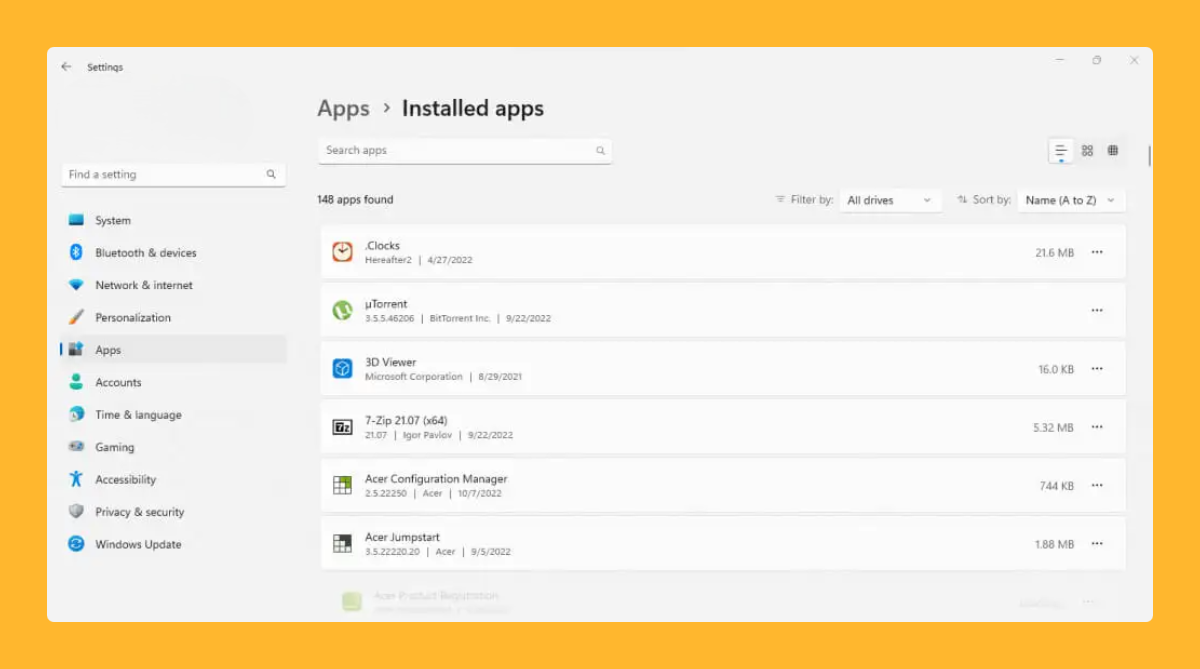Click the page scrollbar thumb
Screen dimensions: 1200x669
pyautogui.click(x=1149, y=156)
